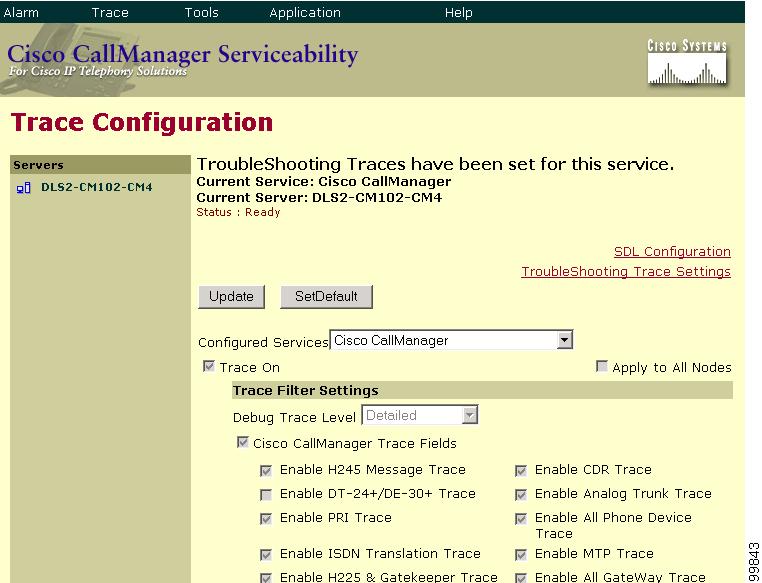Screen dimensions: 762x583
Task: Click the SetDefault button
Action: 326,297
